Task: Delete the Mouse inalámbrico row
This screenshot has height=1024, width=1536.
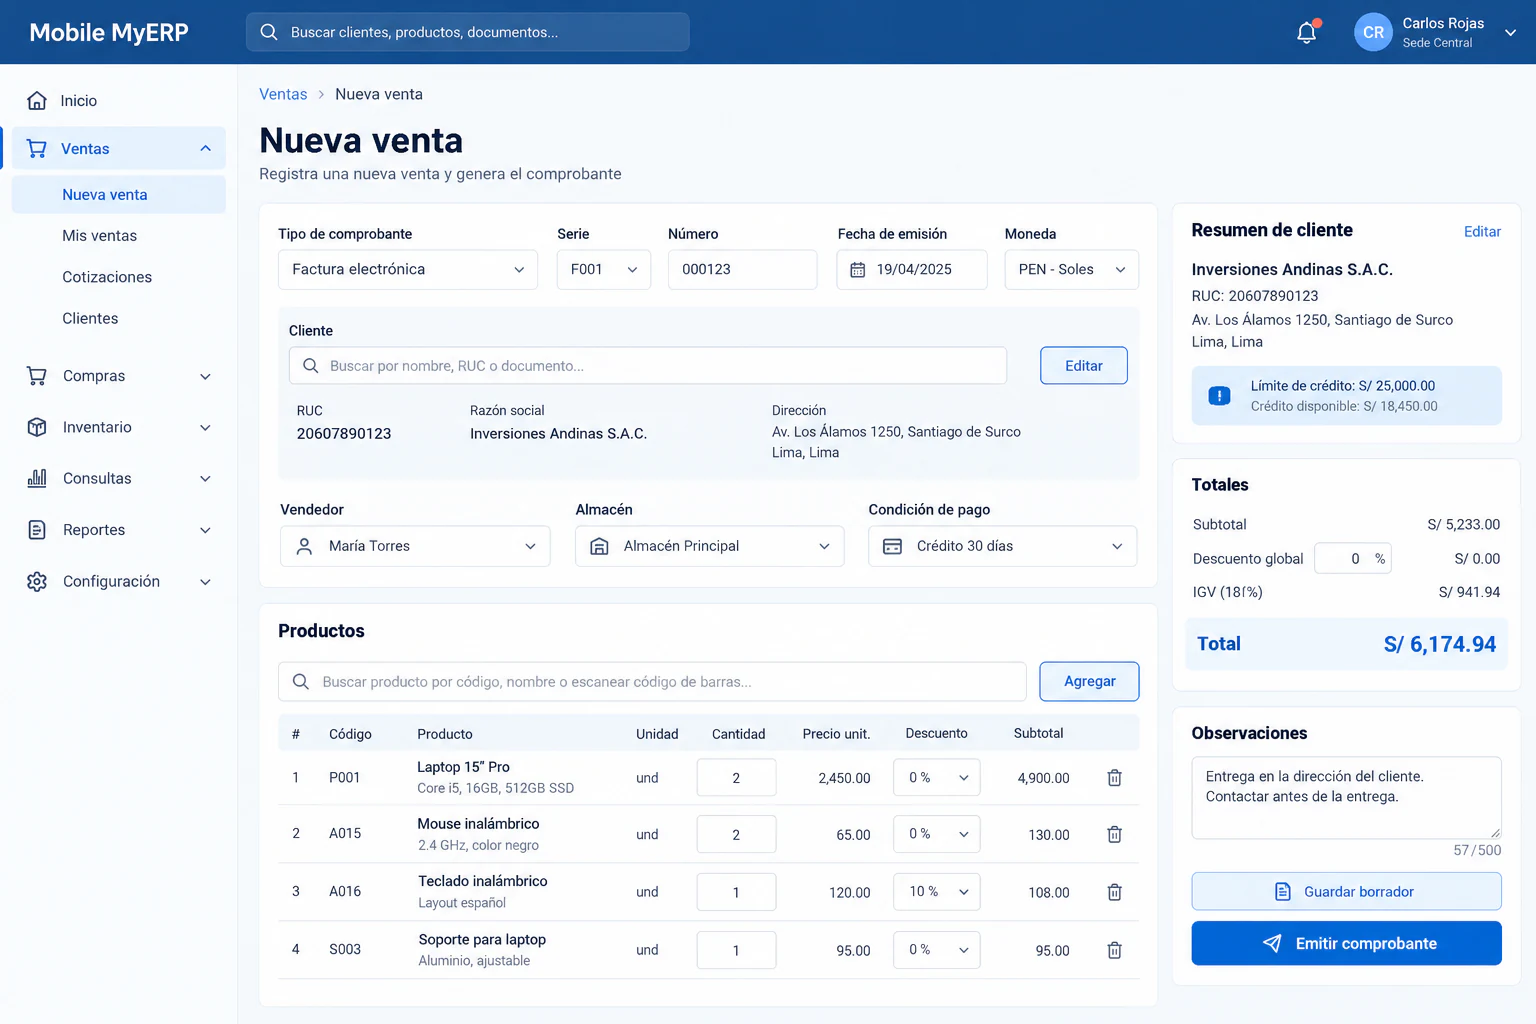Action: 1114,835
